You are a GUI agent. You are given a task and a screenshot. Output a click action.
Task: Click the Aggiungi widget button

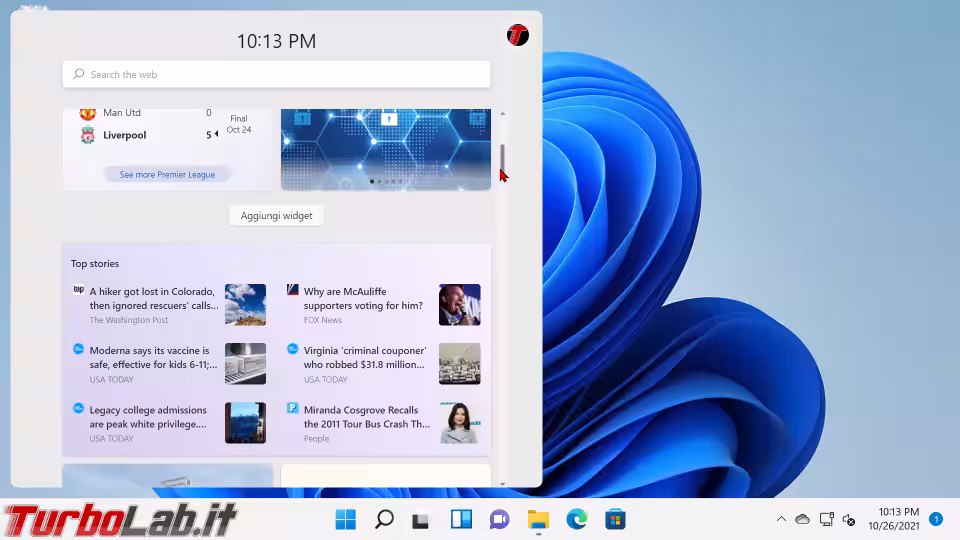click(276, 215)
